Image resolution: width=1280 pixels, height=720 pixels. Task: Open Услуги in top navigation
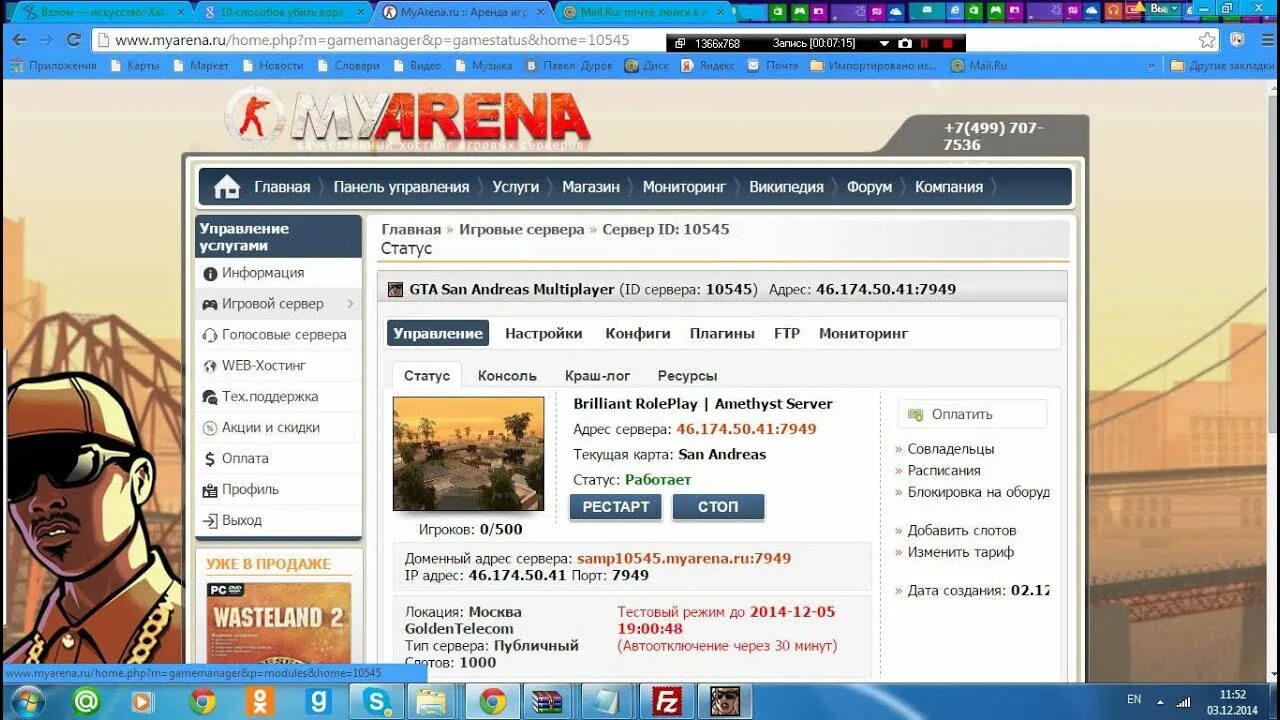click(516, 187)
